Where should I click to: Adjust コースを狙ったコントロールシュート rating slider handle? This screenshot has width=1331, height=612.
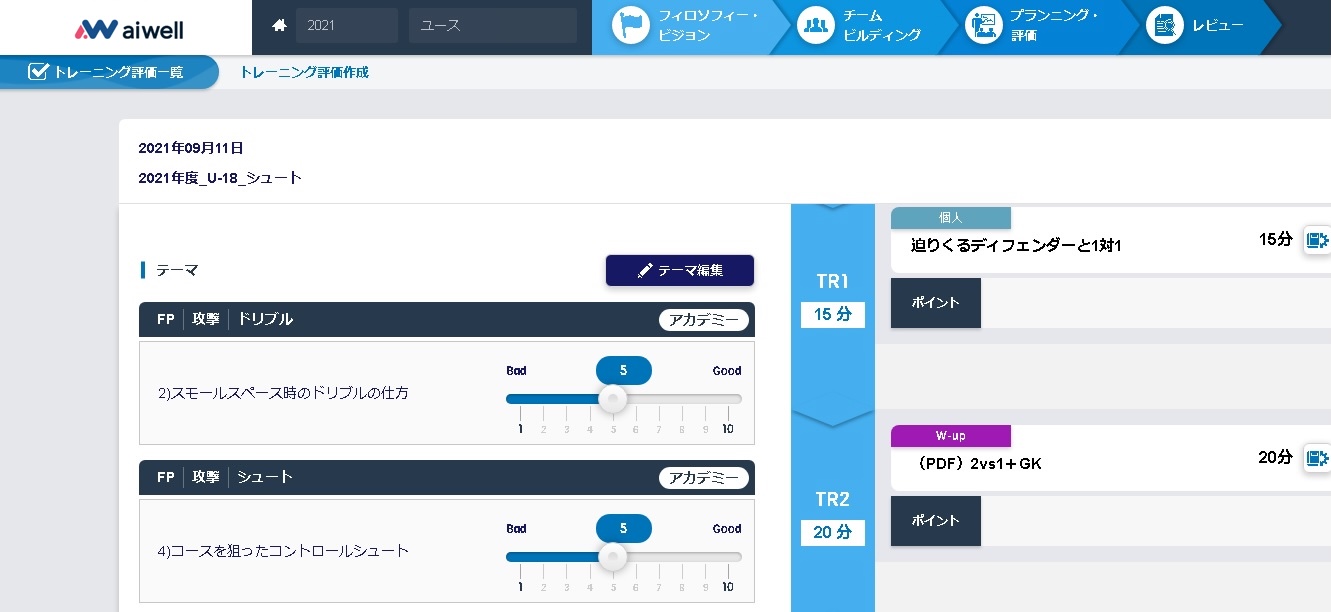coord(612,557)
